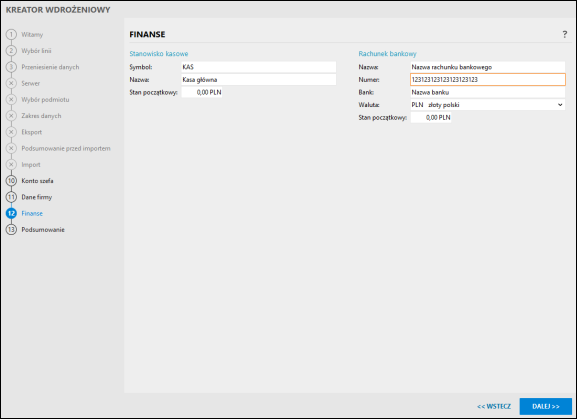Click the step 13 Podsumowanie circle

(x=11, y=229)
